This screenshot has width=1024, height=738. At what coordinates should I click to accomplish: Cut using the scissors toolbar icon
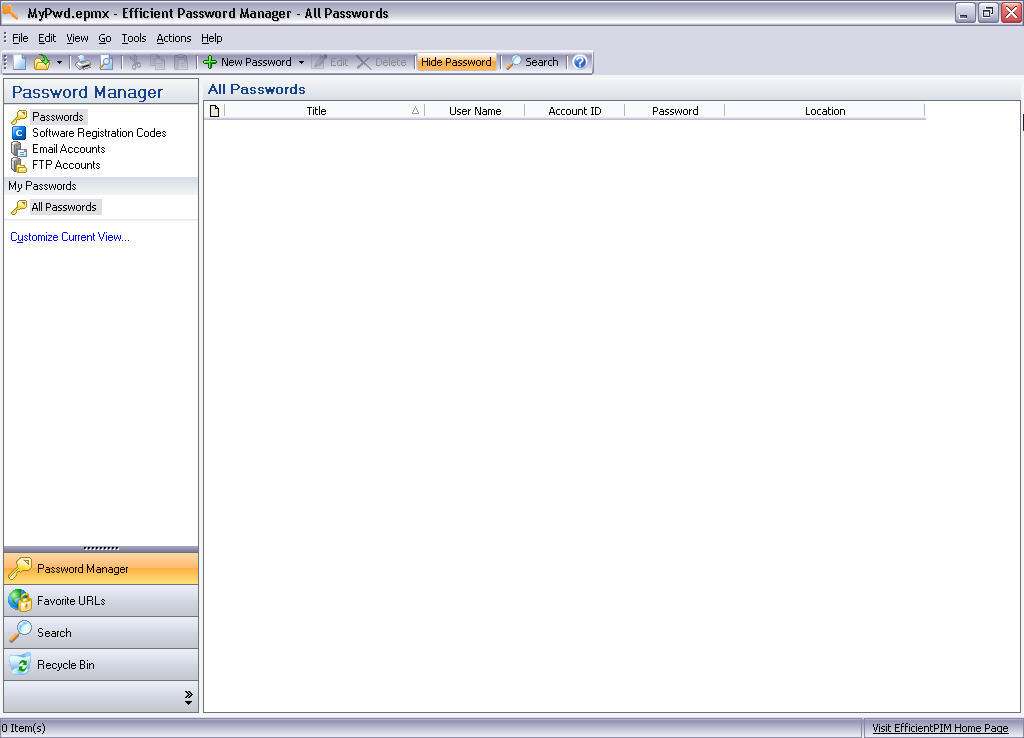(x=136, y=62)
